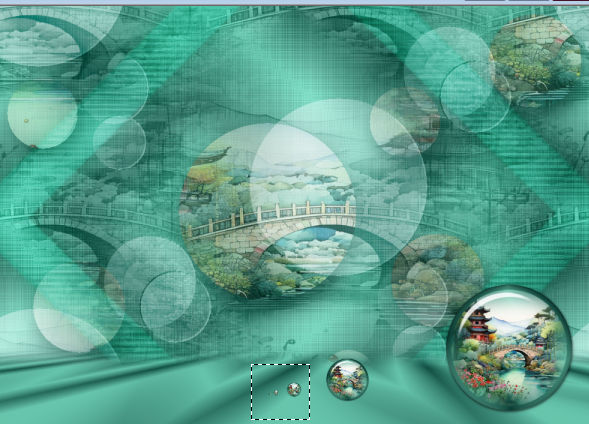This screenshot has height=424, width=589.
Task: Select the tiny glass sphere inside the marquee
Action: pos(294,389)
